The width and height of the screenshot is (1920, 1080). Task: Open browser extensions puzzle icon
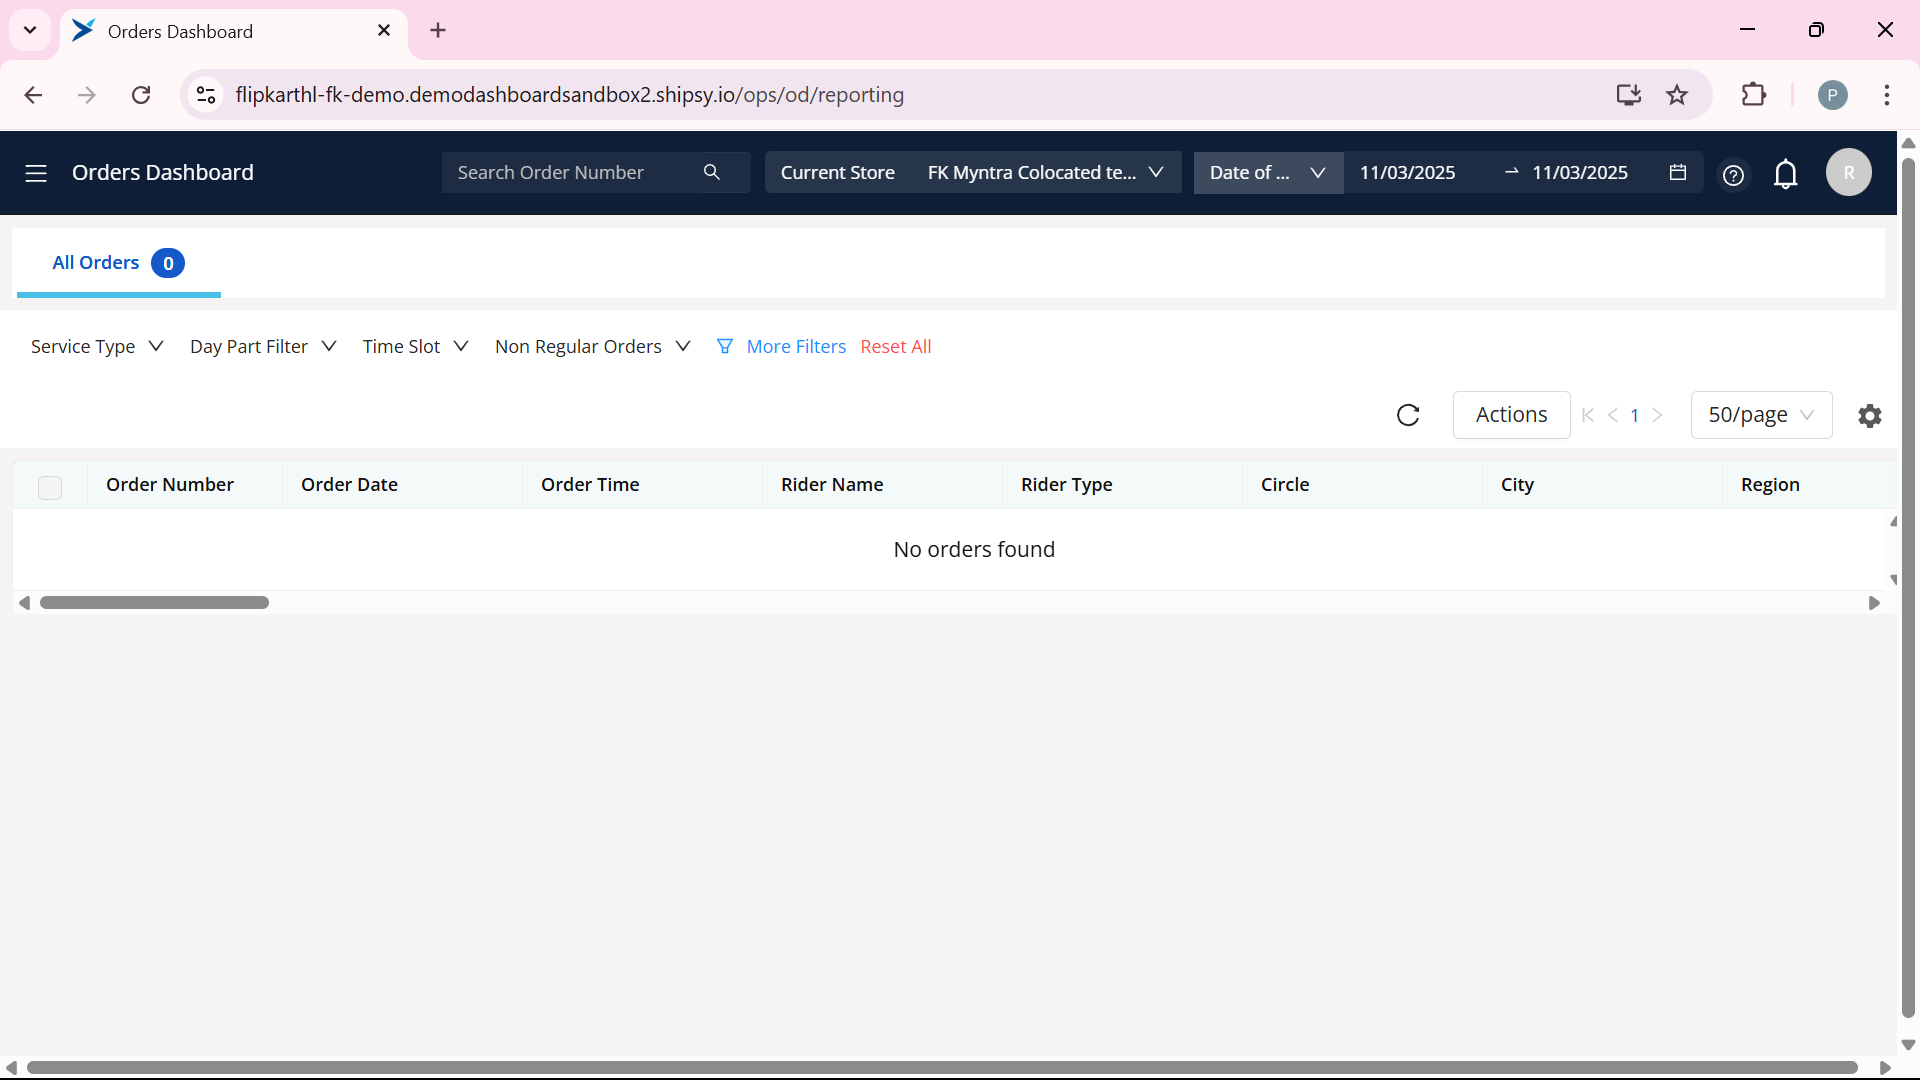click(x=1754, y=95)
